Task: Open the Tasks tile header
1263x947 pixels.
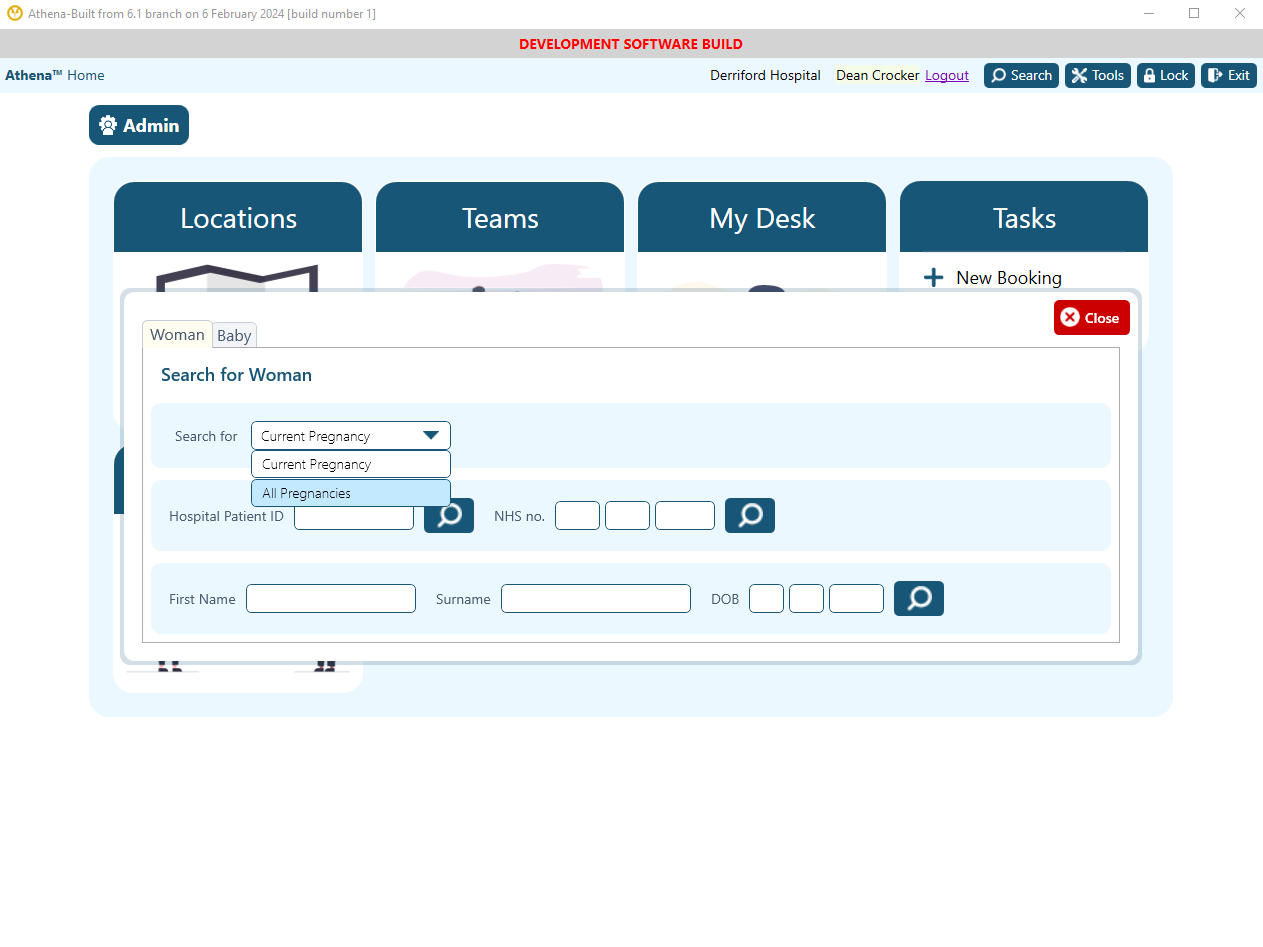Action: click(1024, 218)
